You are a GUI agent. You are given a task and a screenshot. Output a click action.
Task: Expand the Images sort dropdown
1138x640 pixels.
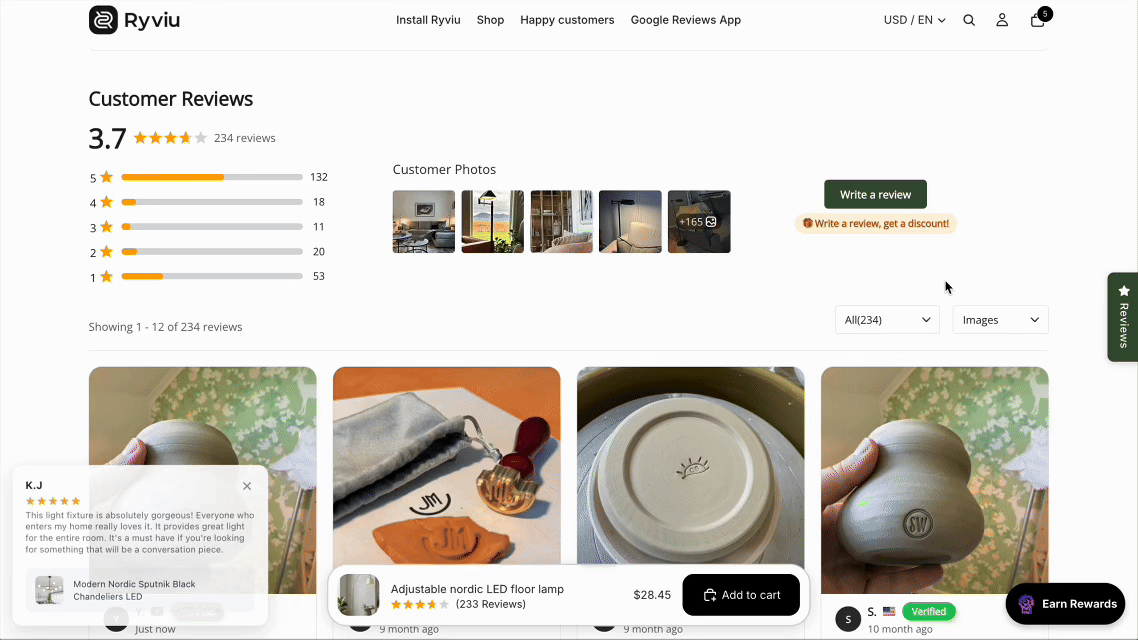[x=1000, y=320]
